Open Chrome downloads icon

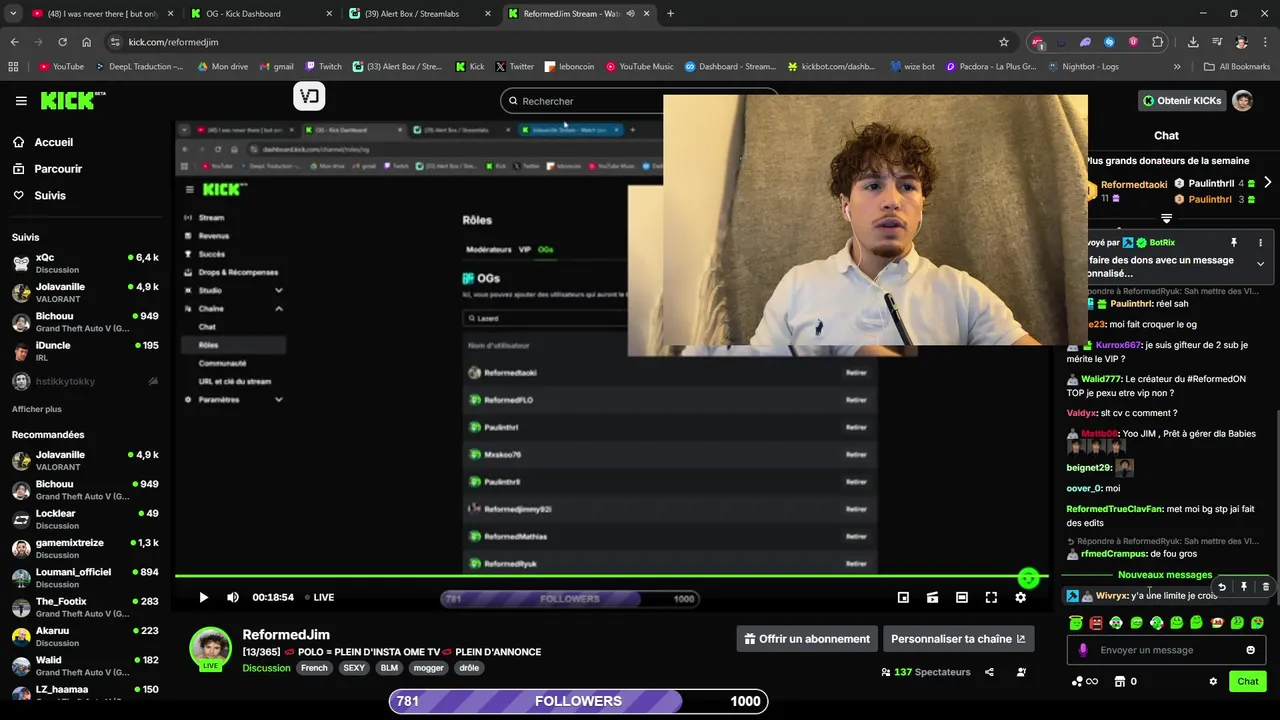click(x=1193, y=42)
